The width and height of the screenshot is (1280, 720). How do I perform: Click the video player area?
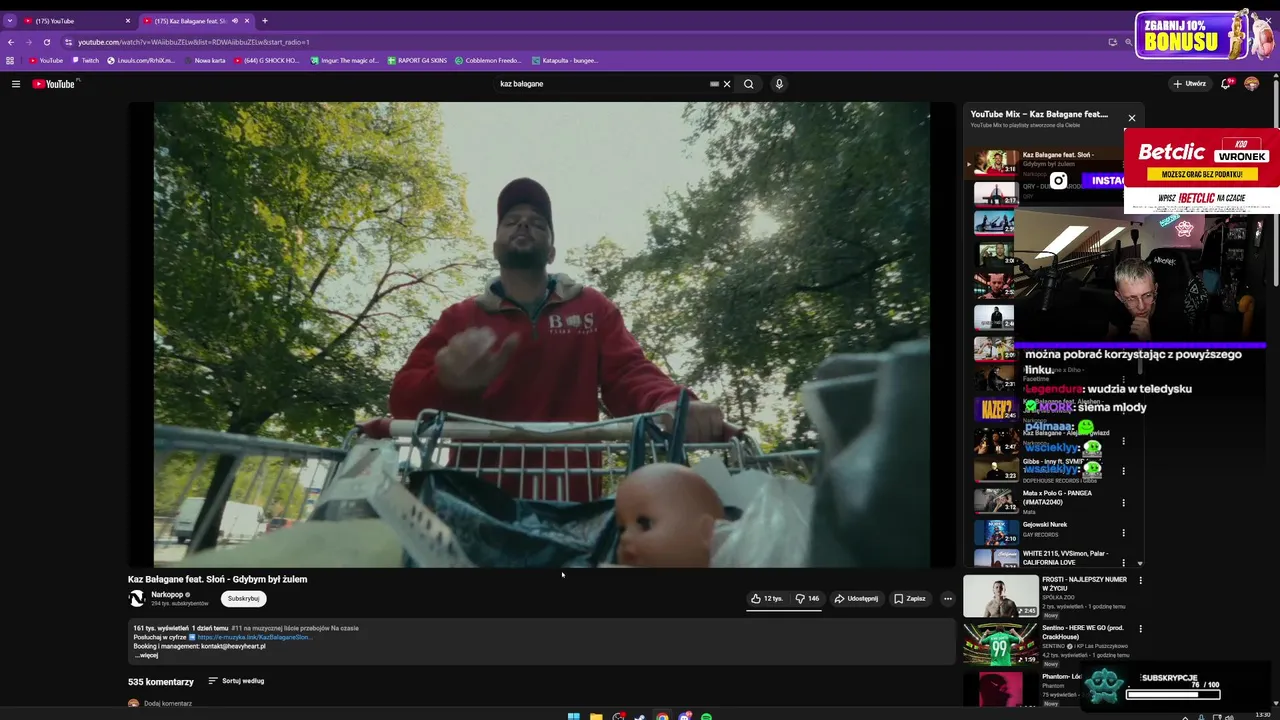point(541,334)
